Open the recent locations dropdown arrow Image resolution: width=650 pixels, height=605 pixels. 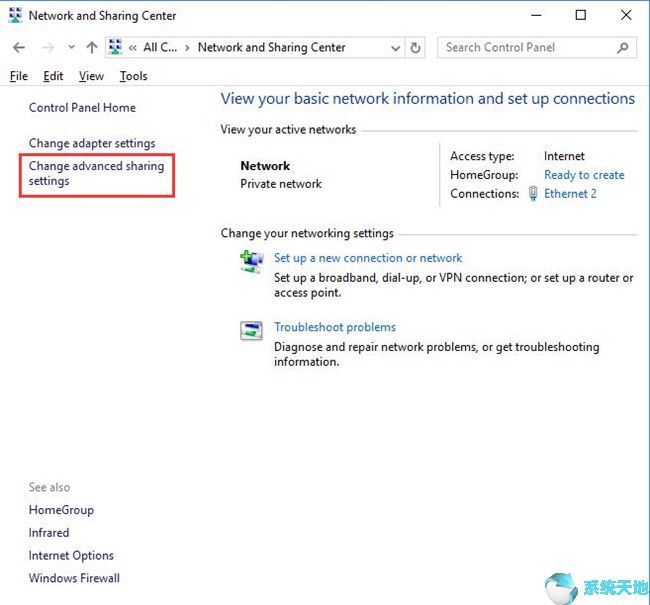71,47
